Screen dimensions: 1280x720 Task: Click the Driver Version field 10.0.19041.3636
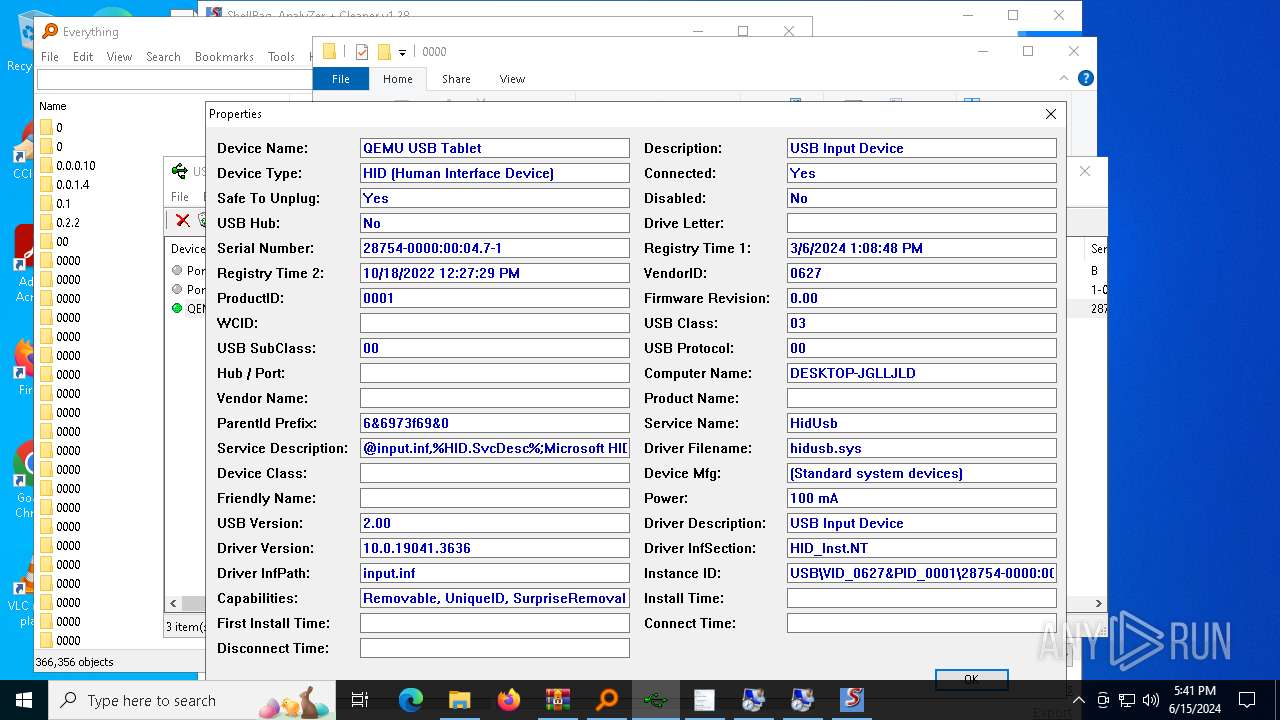[494, 548]
